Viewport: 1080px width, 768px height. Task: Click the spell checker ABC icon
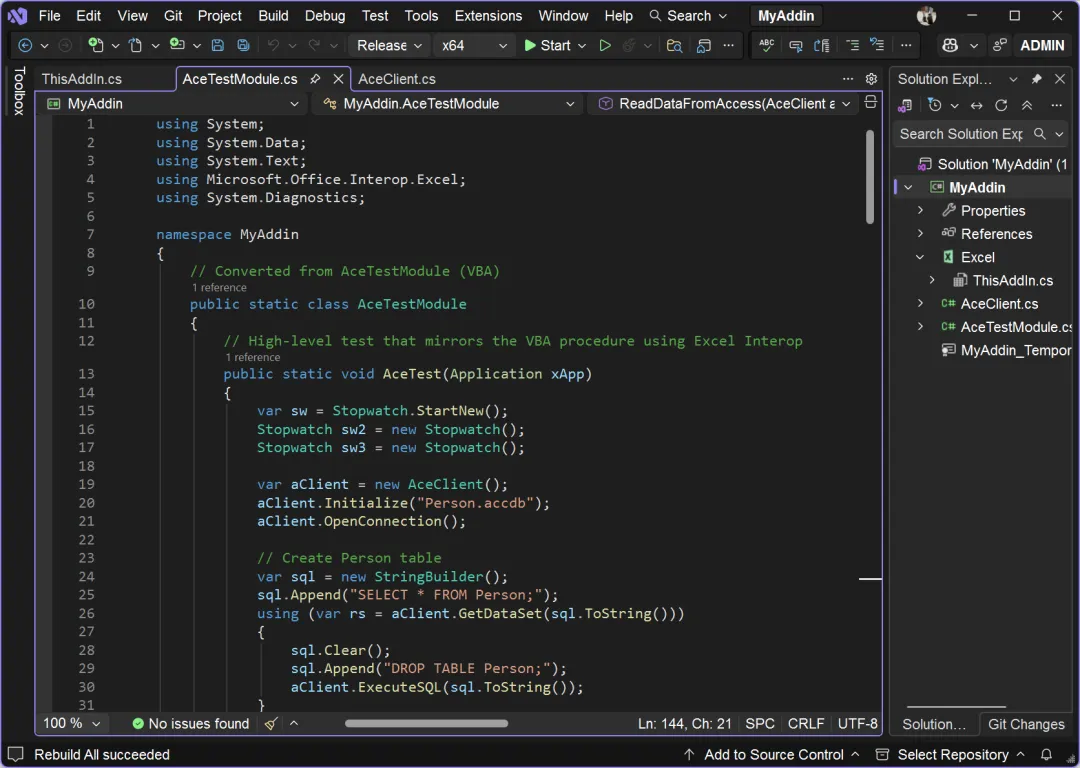pos(767,46)
